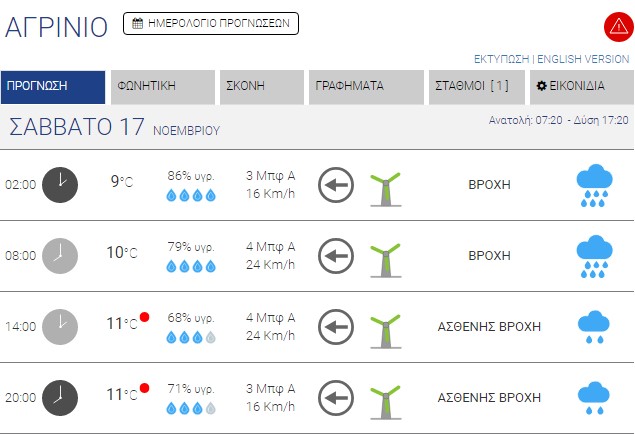The width and height of the screenshot is (635, 434).
Task: Click the 02:00 row wind direction arrow
Action: [336, 185]
